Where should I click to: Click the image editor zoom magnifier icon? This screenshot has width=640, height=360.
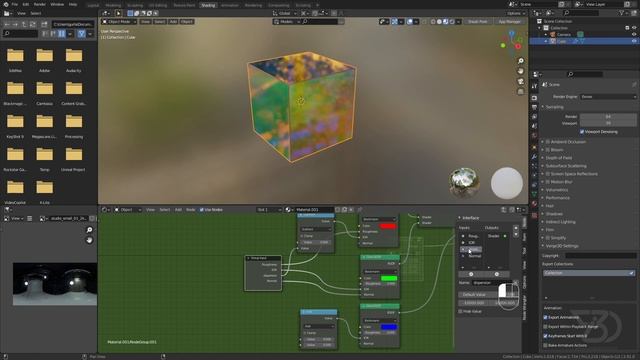pos(89,230)
